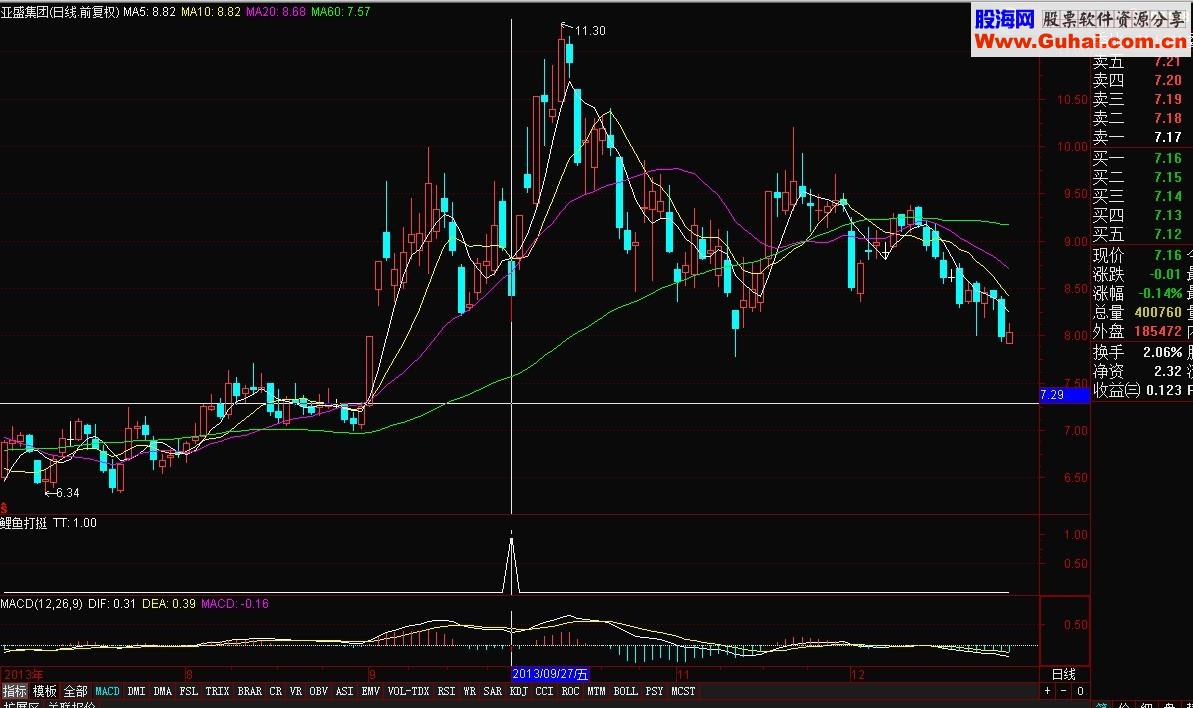Switch to the SAR indicator
The image size is (1193, 708).
click(x=493, y=691)
